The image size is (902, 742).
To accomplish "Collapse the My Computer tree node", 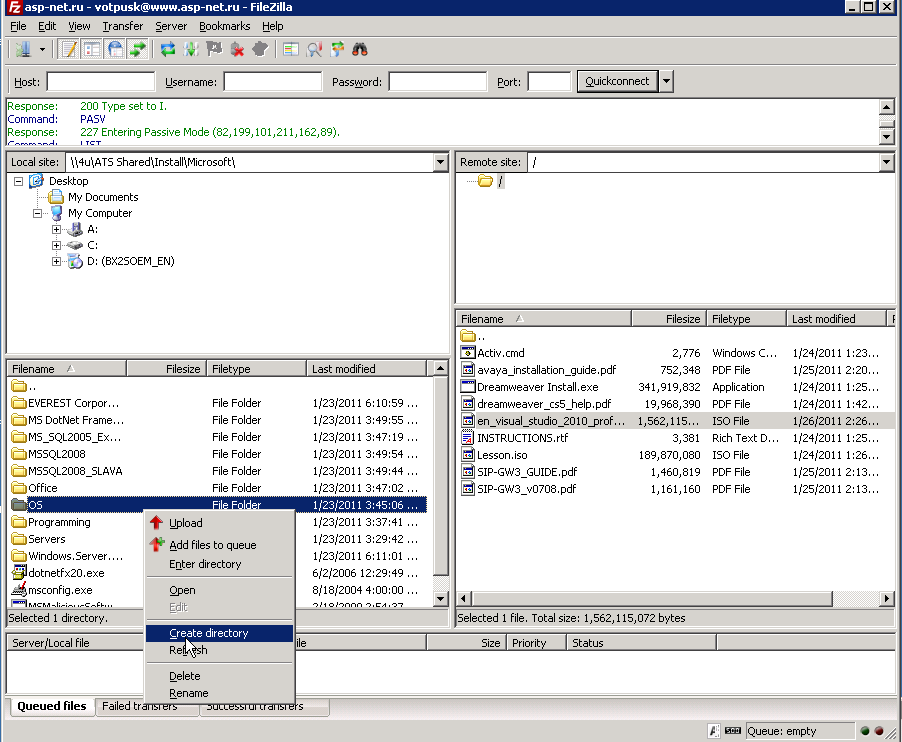I will pos(37,213).
